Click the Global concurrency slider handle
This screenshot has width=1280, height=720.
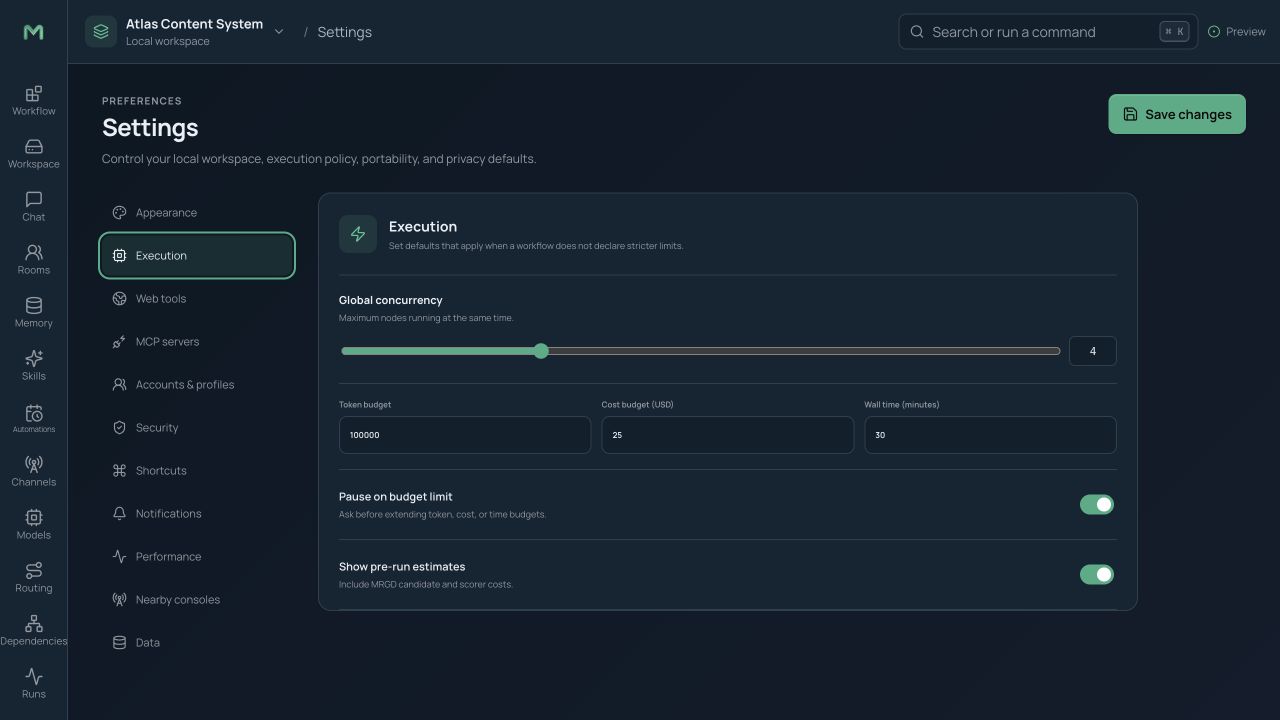(x=541, y=351)
